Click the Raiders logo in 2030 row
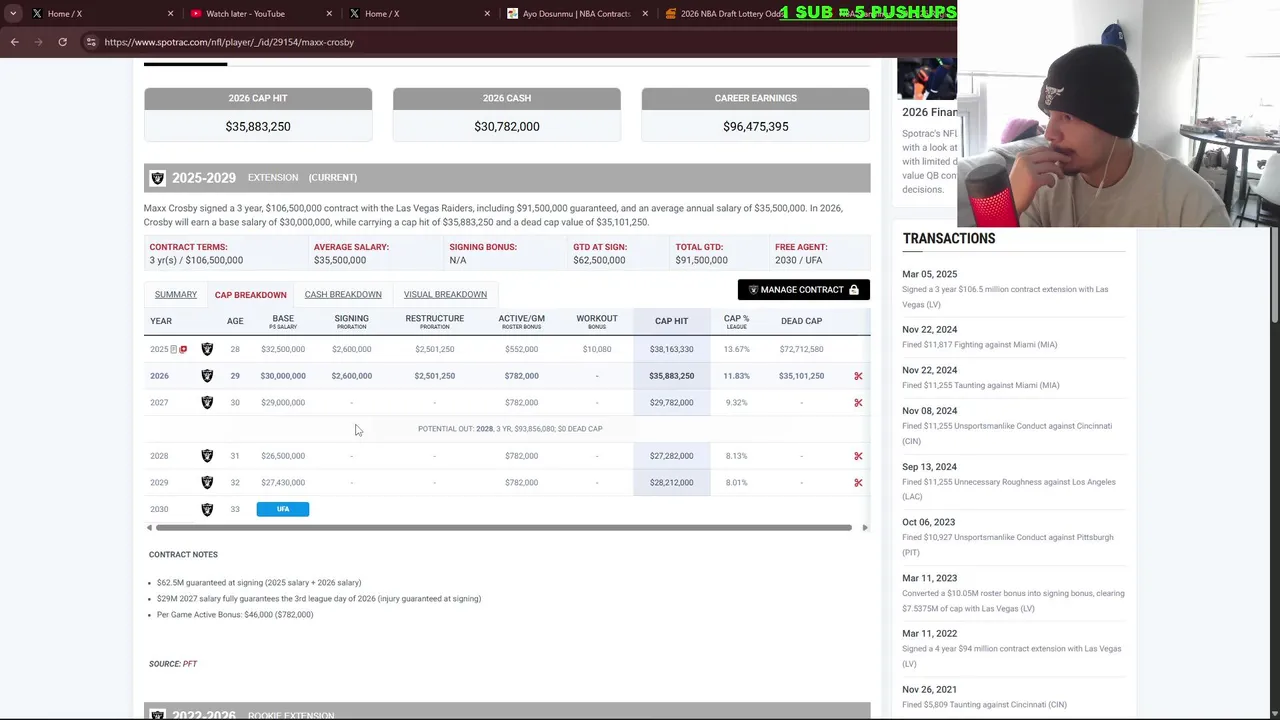 tap(207, 509)
